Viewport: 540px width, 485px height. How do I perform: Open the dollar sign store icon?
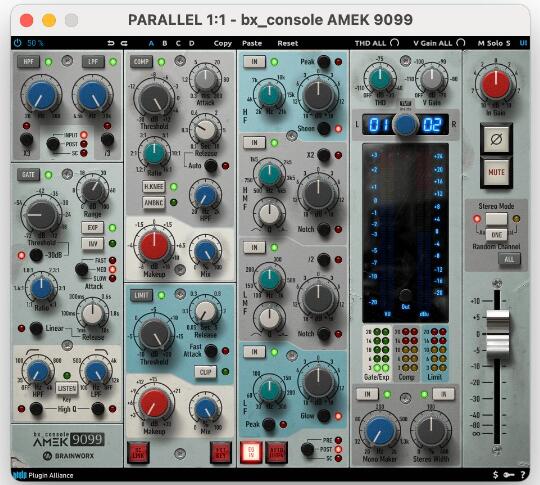[495, 475]
